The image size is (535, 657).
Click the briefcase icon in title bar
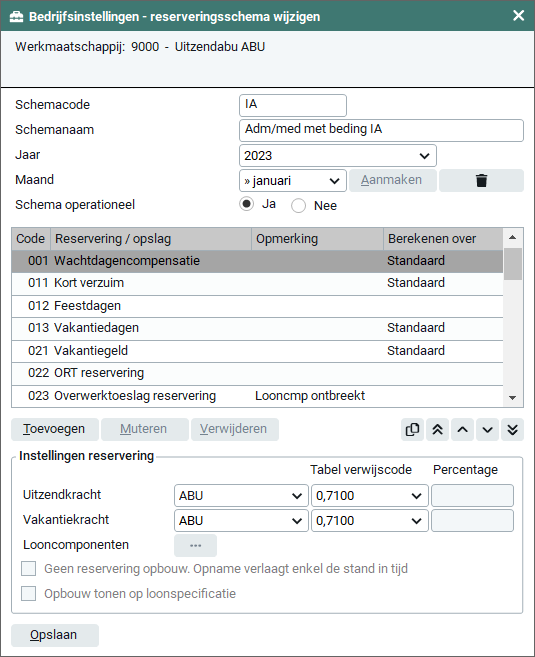(16, 17)
